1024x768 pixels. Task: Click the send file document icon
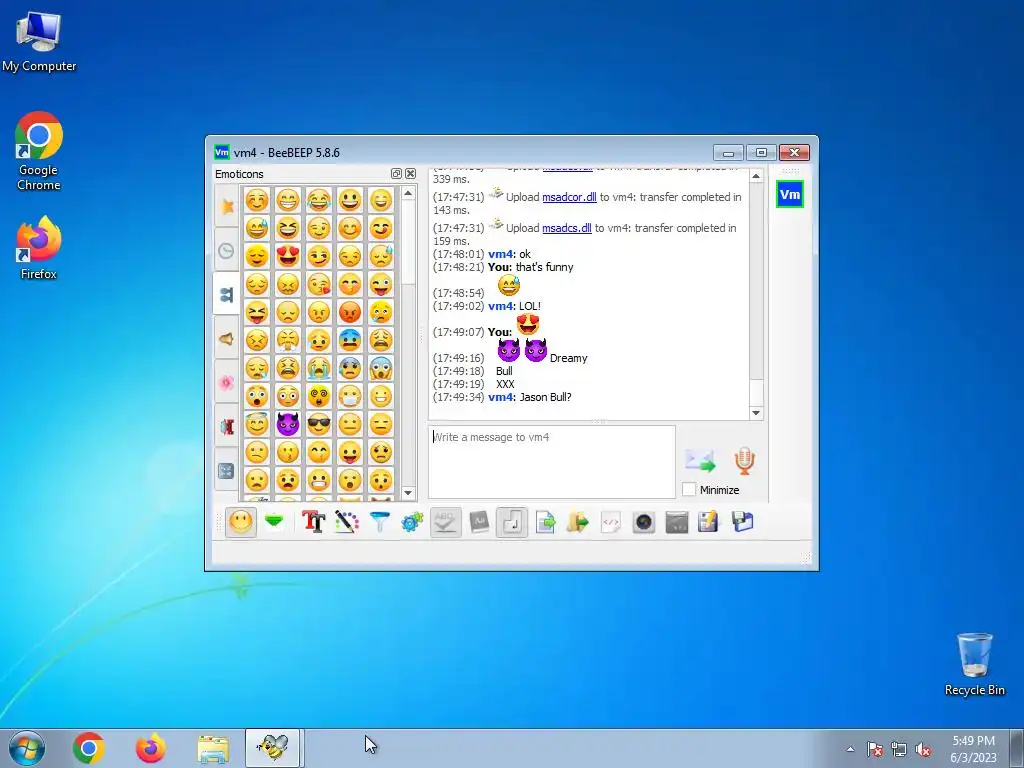545,522
